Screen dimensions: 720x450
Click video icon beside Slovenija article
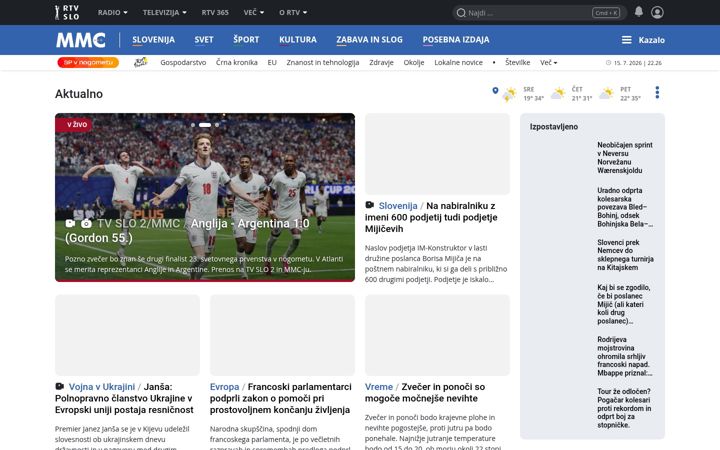pyautogui.click(x=370, y=205)
